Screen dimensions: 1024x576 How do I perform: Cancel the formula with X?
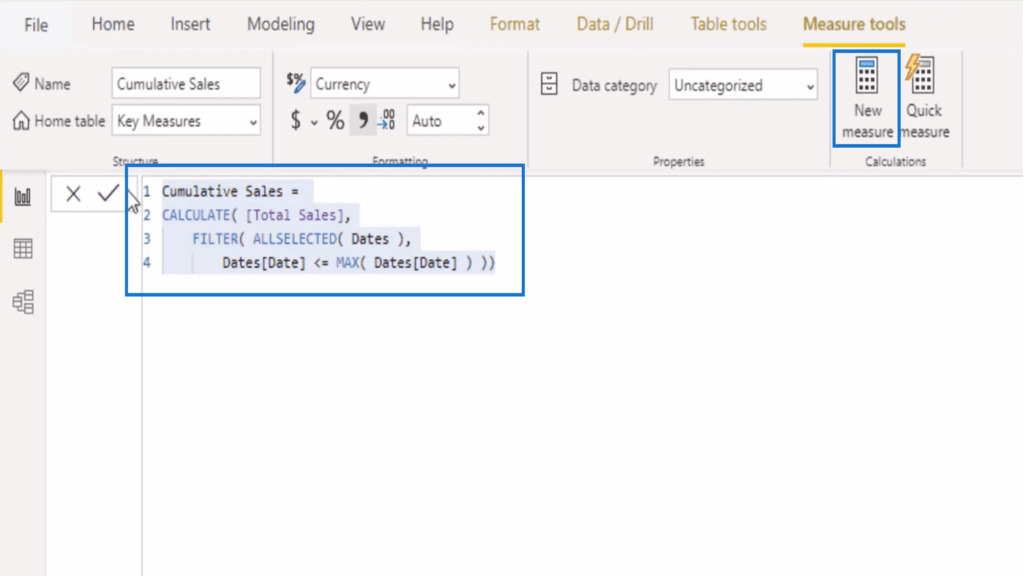[x=73, y=193]
